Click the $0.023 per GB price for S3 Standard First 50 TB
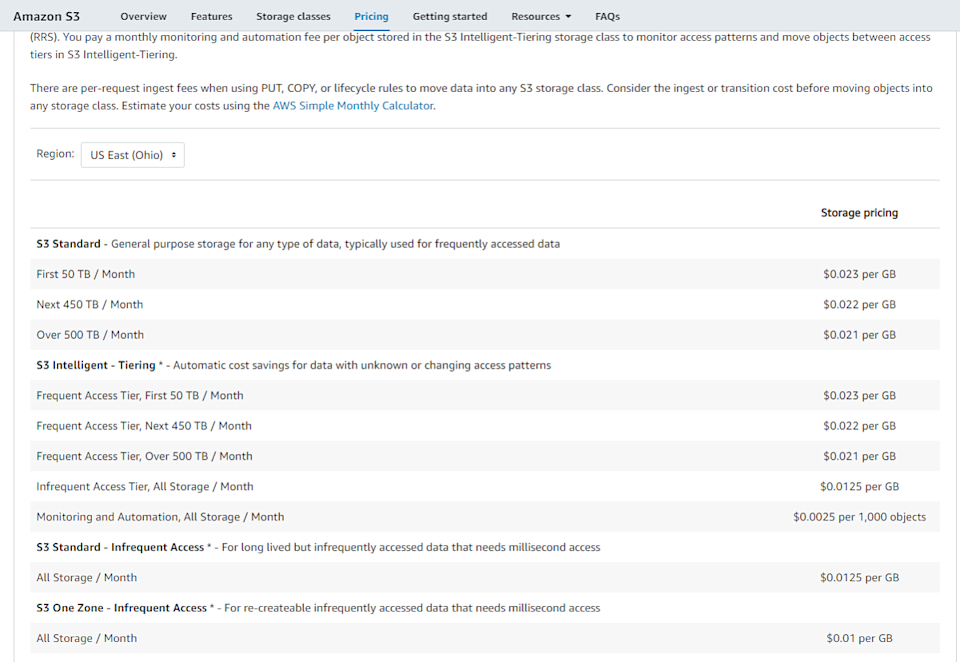Image resolution: width=960 pixels, height=662 pixels. point(859,274)
